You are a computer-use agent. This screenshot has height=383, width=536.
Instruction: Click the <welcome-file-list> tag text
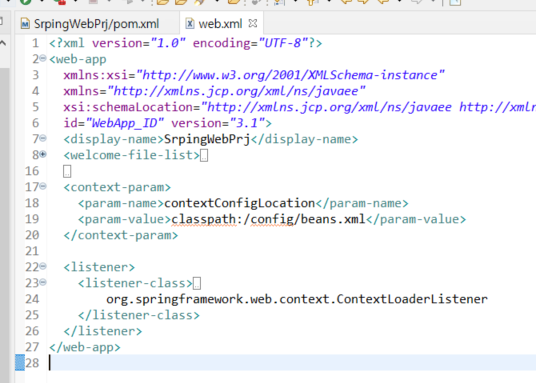(x=132, y=155)
